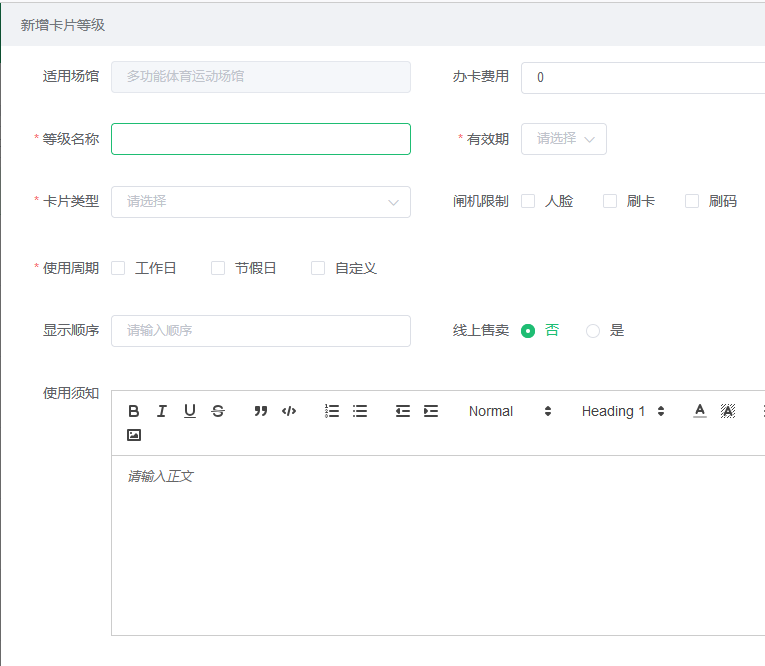Check the 工作日 usage period option
This screenshot has height=666, width=765.
tap(118, 268)
